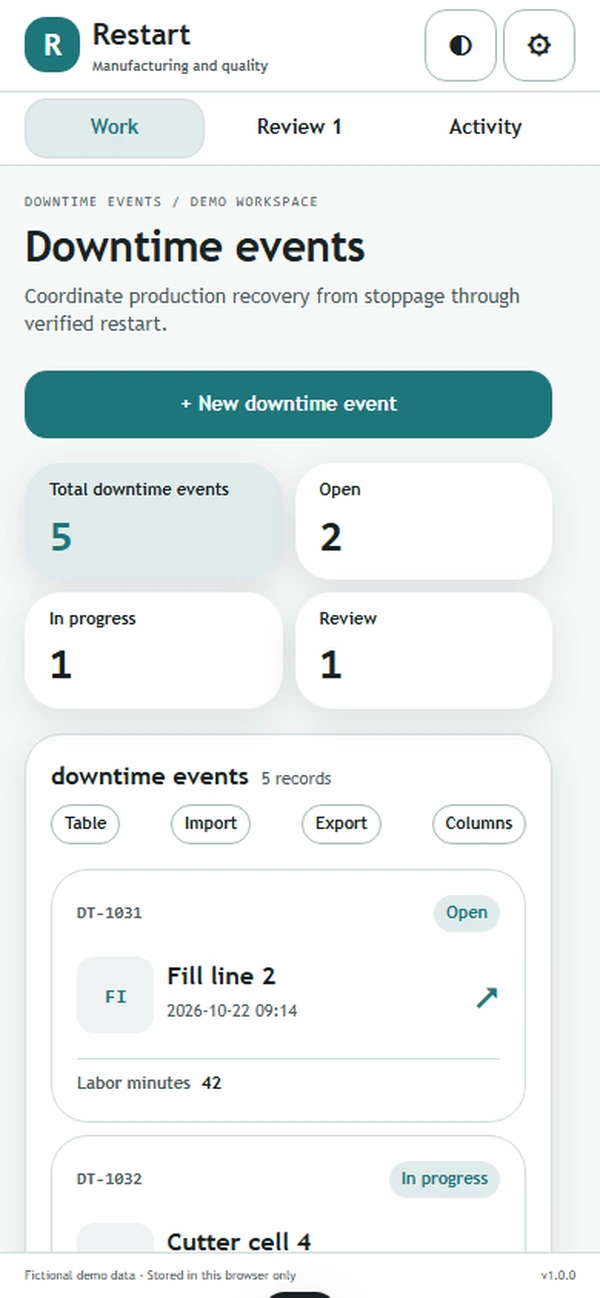Image resolution: width=600 pixels, height=1298 pixels.
Task: Click the Open status badge on DT-1031
Action: click(467, 913)
